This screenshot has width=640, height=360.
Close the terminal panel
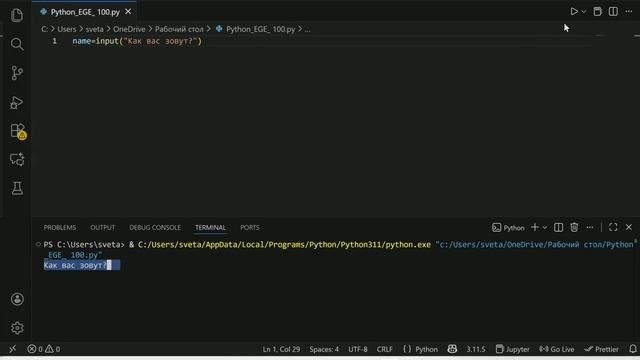click(629, 227)
